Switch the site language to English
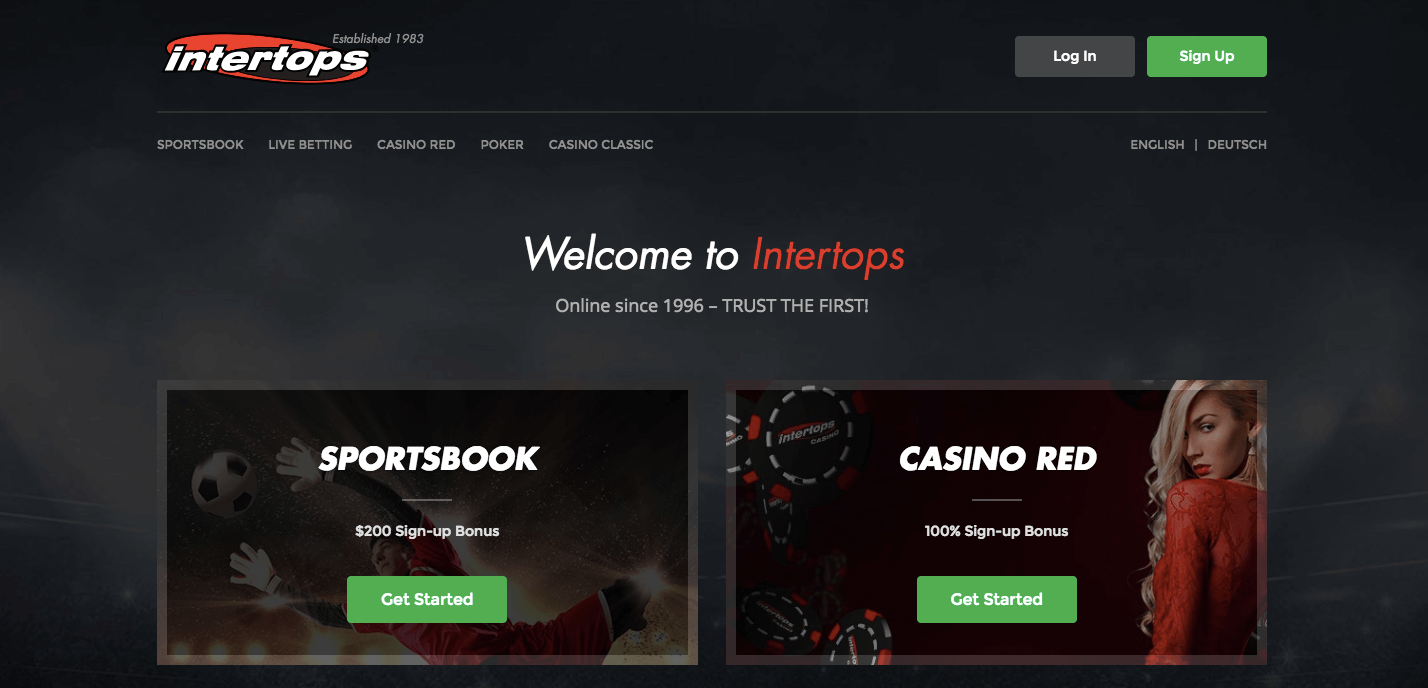1428x688 pixels. (x=1157, y=145)
